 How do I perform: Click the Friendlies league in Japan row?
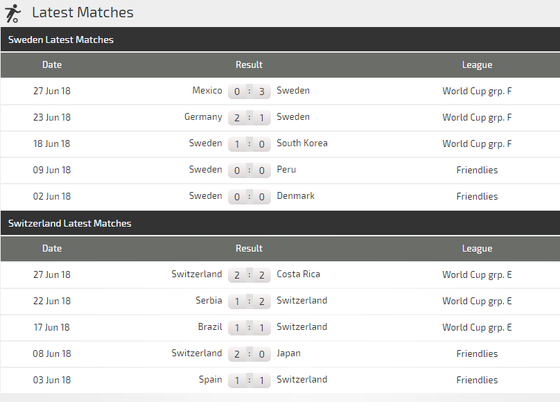(477, 354)
